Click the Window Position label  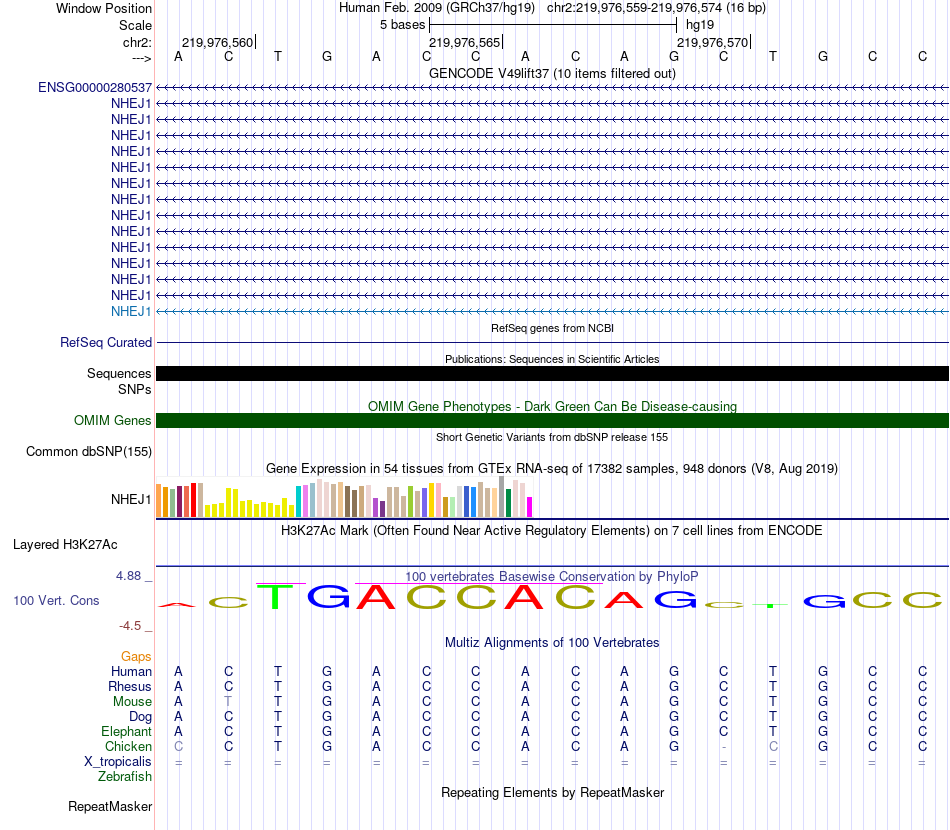pos(104,8)
